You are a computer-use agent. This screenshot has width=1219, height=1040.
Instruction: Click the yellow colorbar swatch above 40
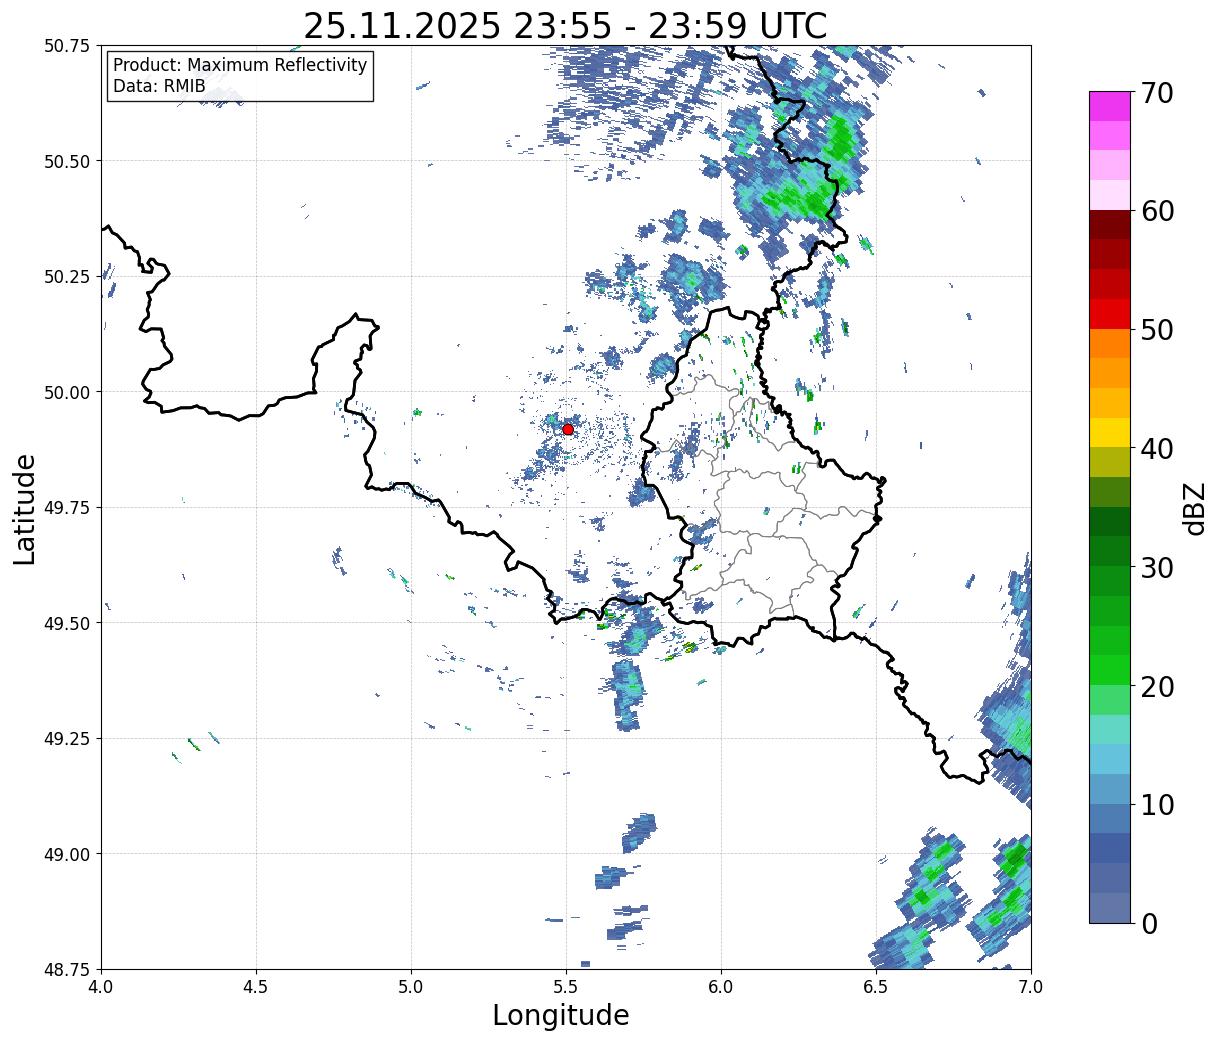(1110, 433)
